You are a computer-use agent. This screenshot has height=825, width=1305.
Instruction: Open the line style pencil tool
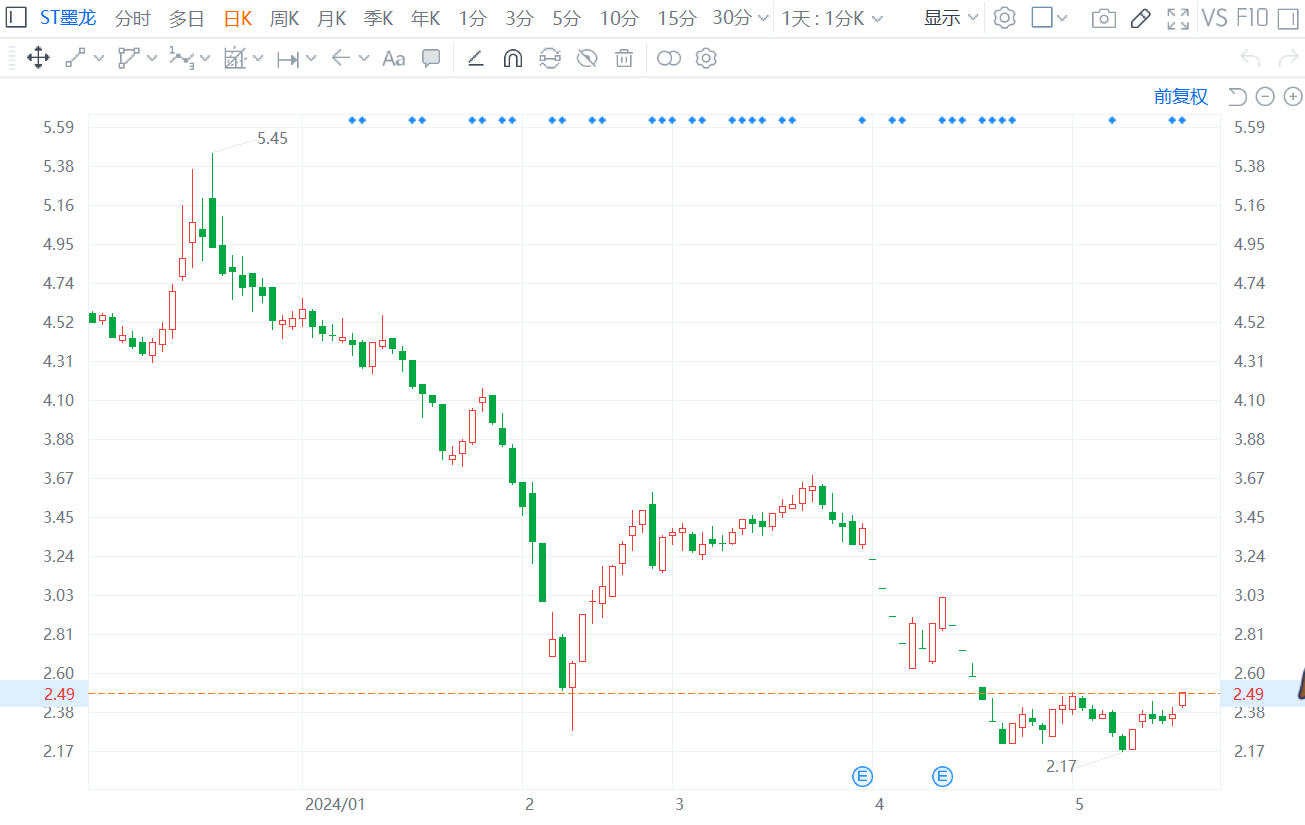[476, 58]
